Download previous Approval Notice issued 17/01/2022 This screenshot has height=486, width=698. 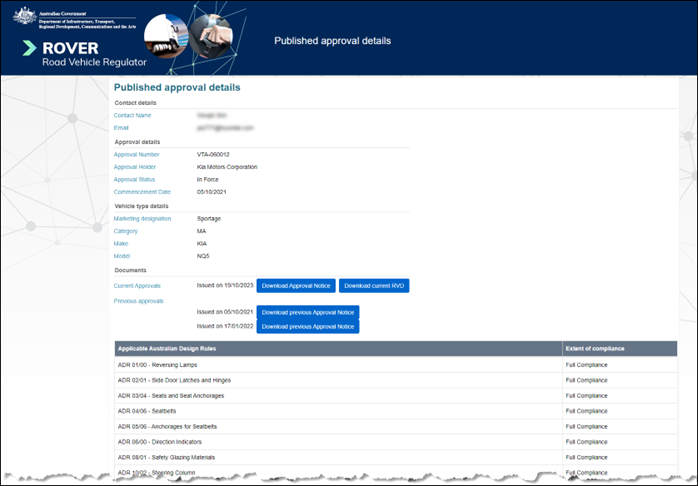click(308, 326)
